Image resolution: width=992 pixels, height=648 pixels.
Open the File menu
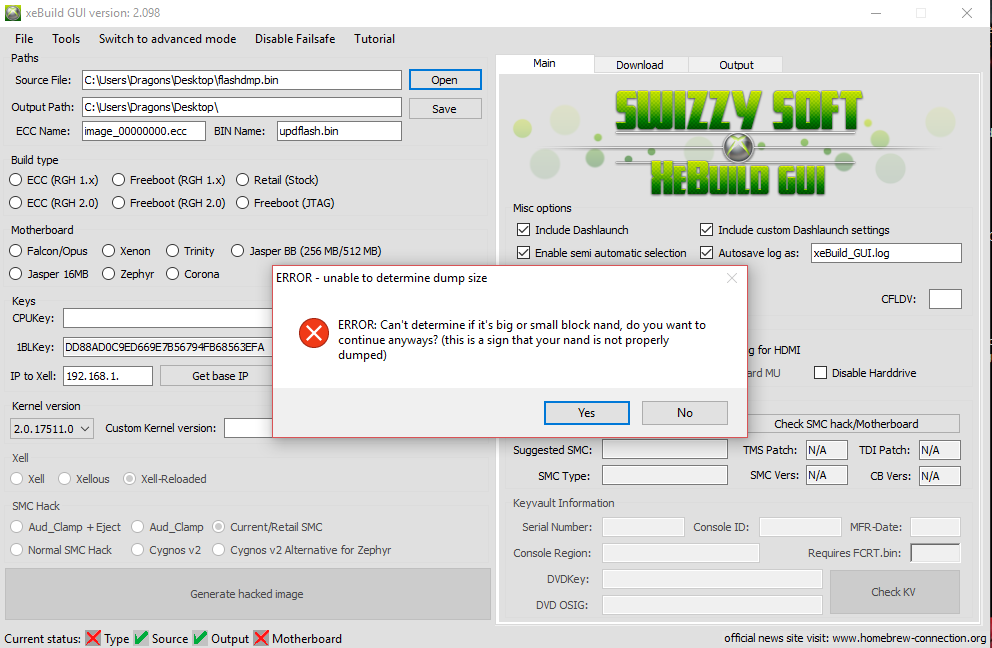[x=24, y=39]
